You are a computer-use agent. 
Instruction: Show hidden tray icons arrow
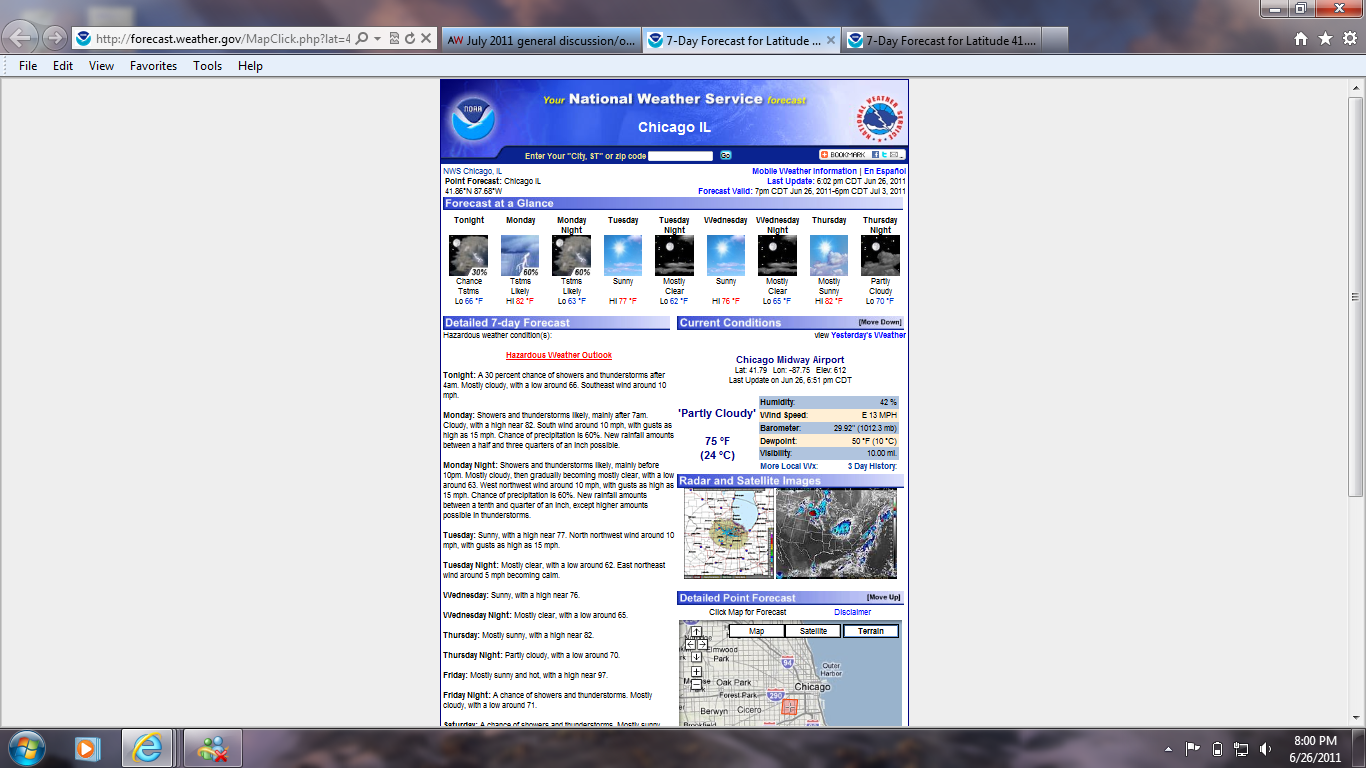(1168, 748)
